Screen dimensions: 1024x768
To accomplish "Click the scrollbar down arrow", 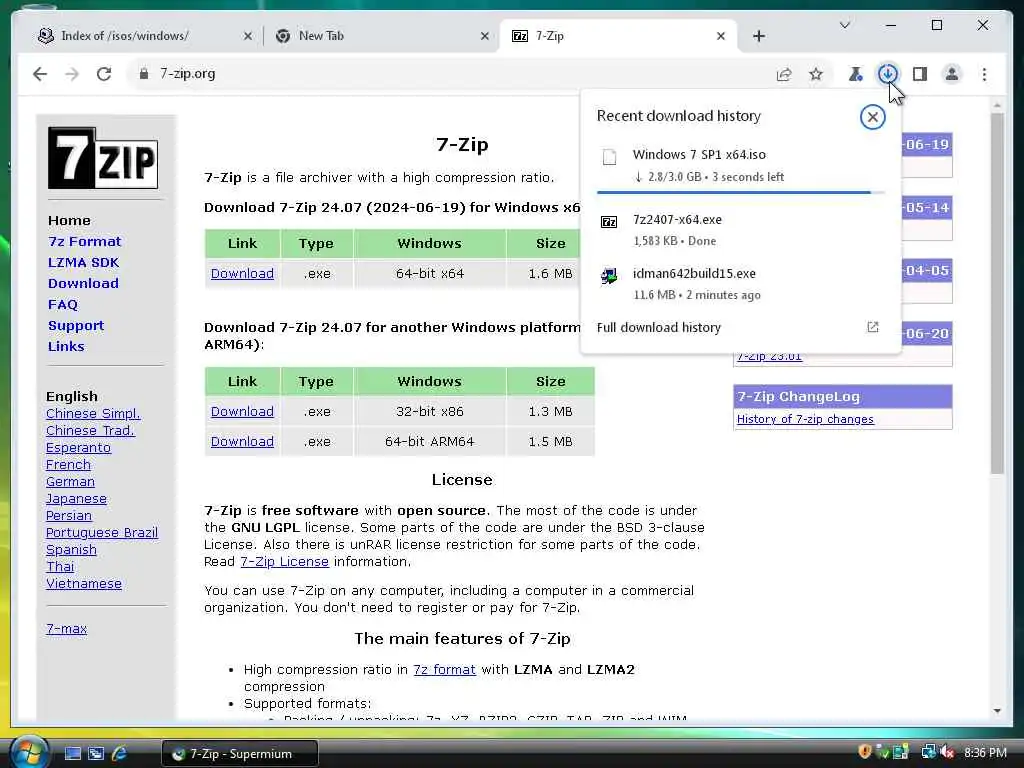I will coord(997,711).
